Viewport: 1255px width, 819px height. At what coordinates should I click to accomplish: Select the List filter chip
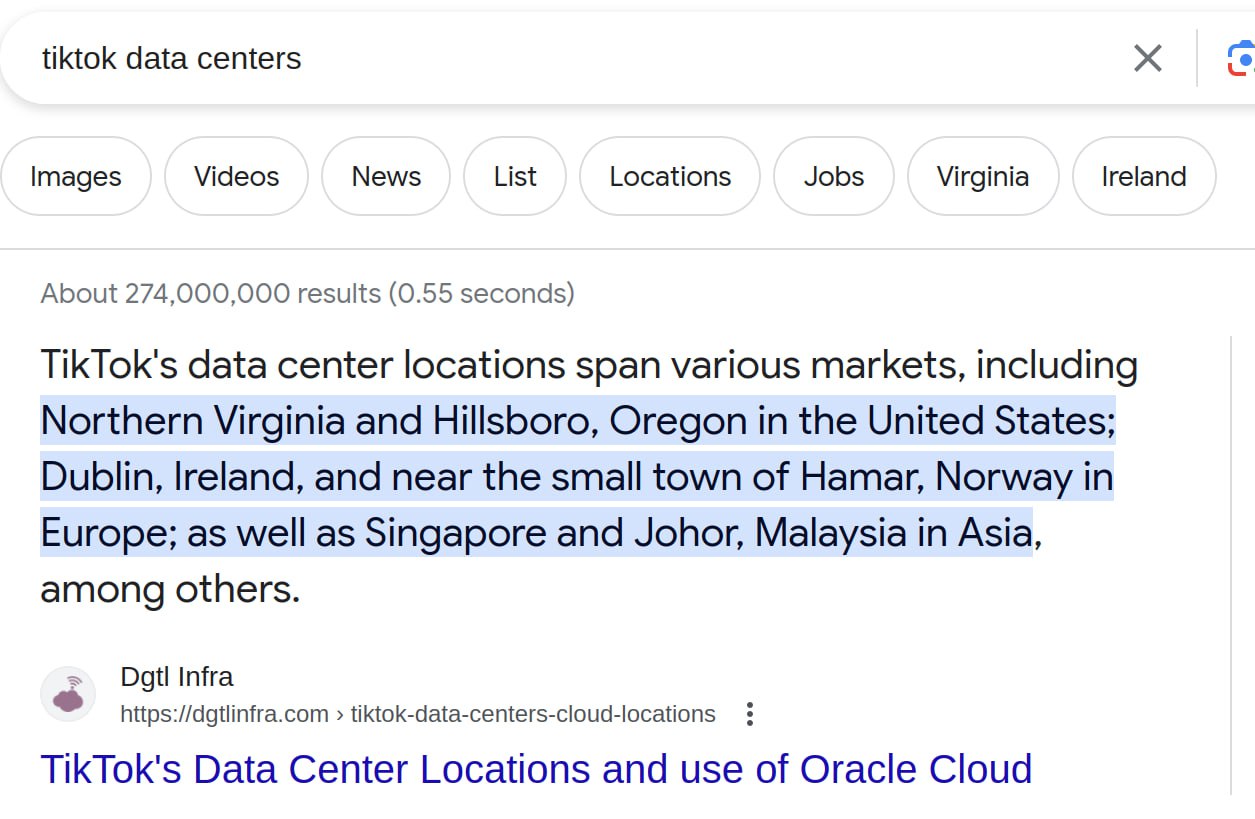pyautogui.click(x=515, y=176)
